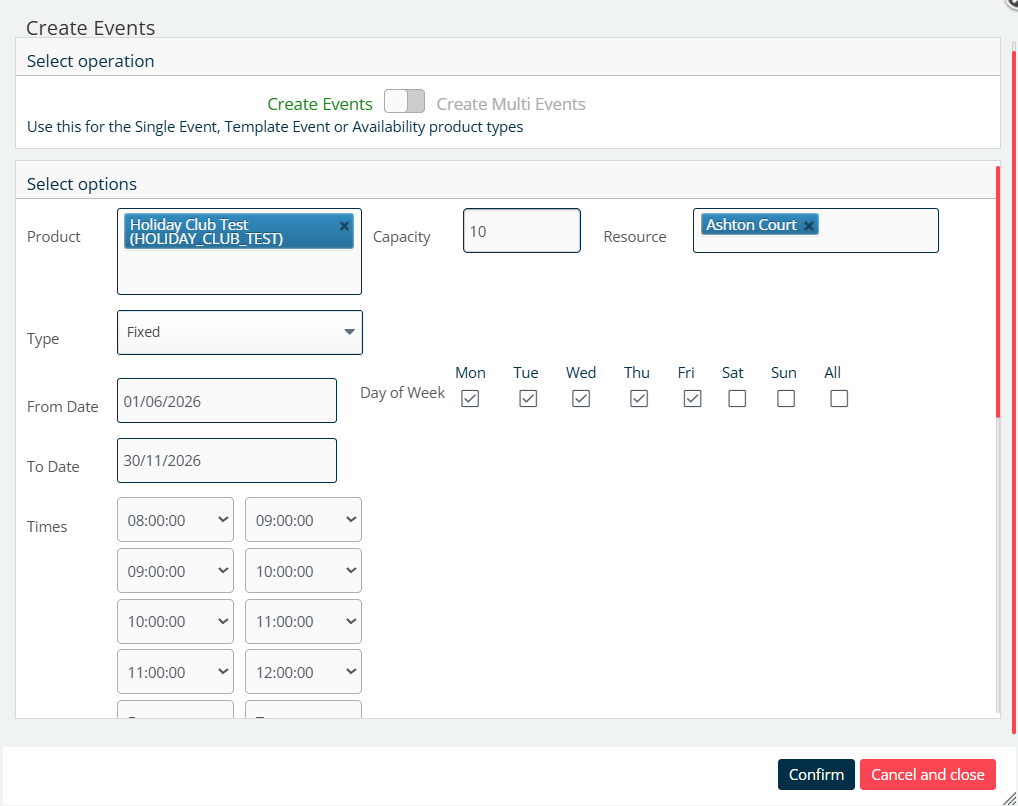The image size is (1018, 806).
Task: Click the Day of Week label
Action: point(403,393)
